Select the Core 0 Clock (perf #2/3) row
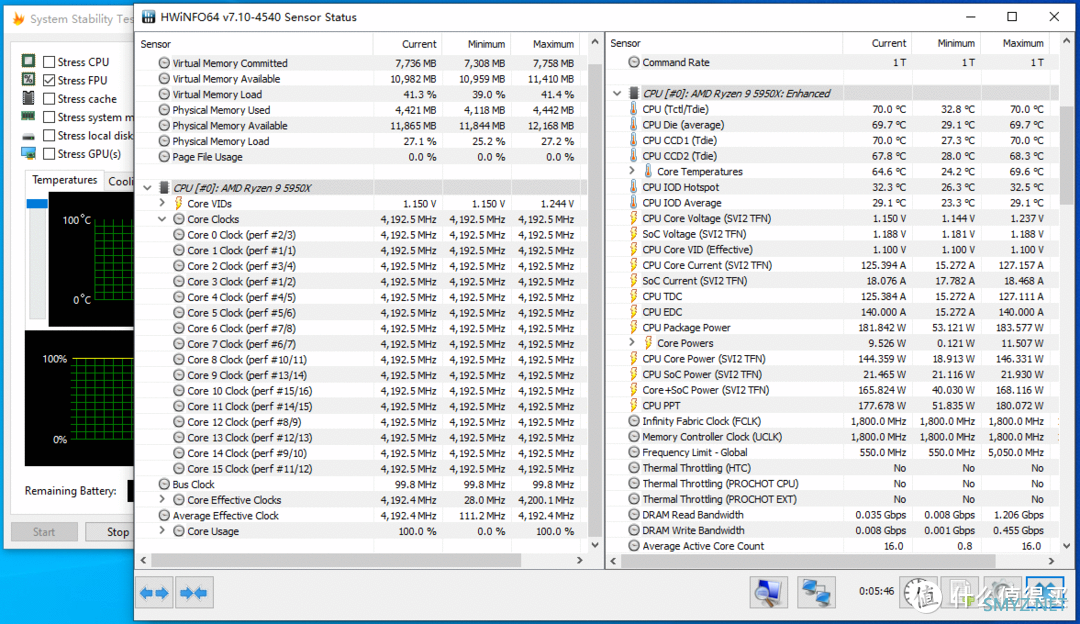 (x=362, y=235)
